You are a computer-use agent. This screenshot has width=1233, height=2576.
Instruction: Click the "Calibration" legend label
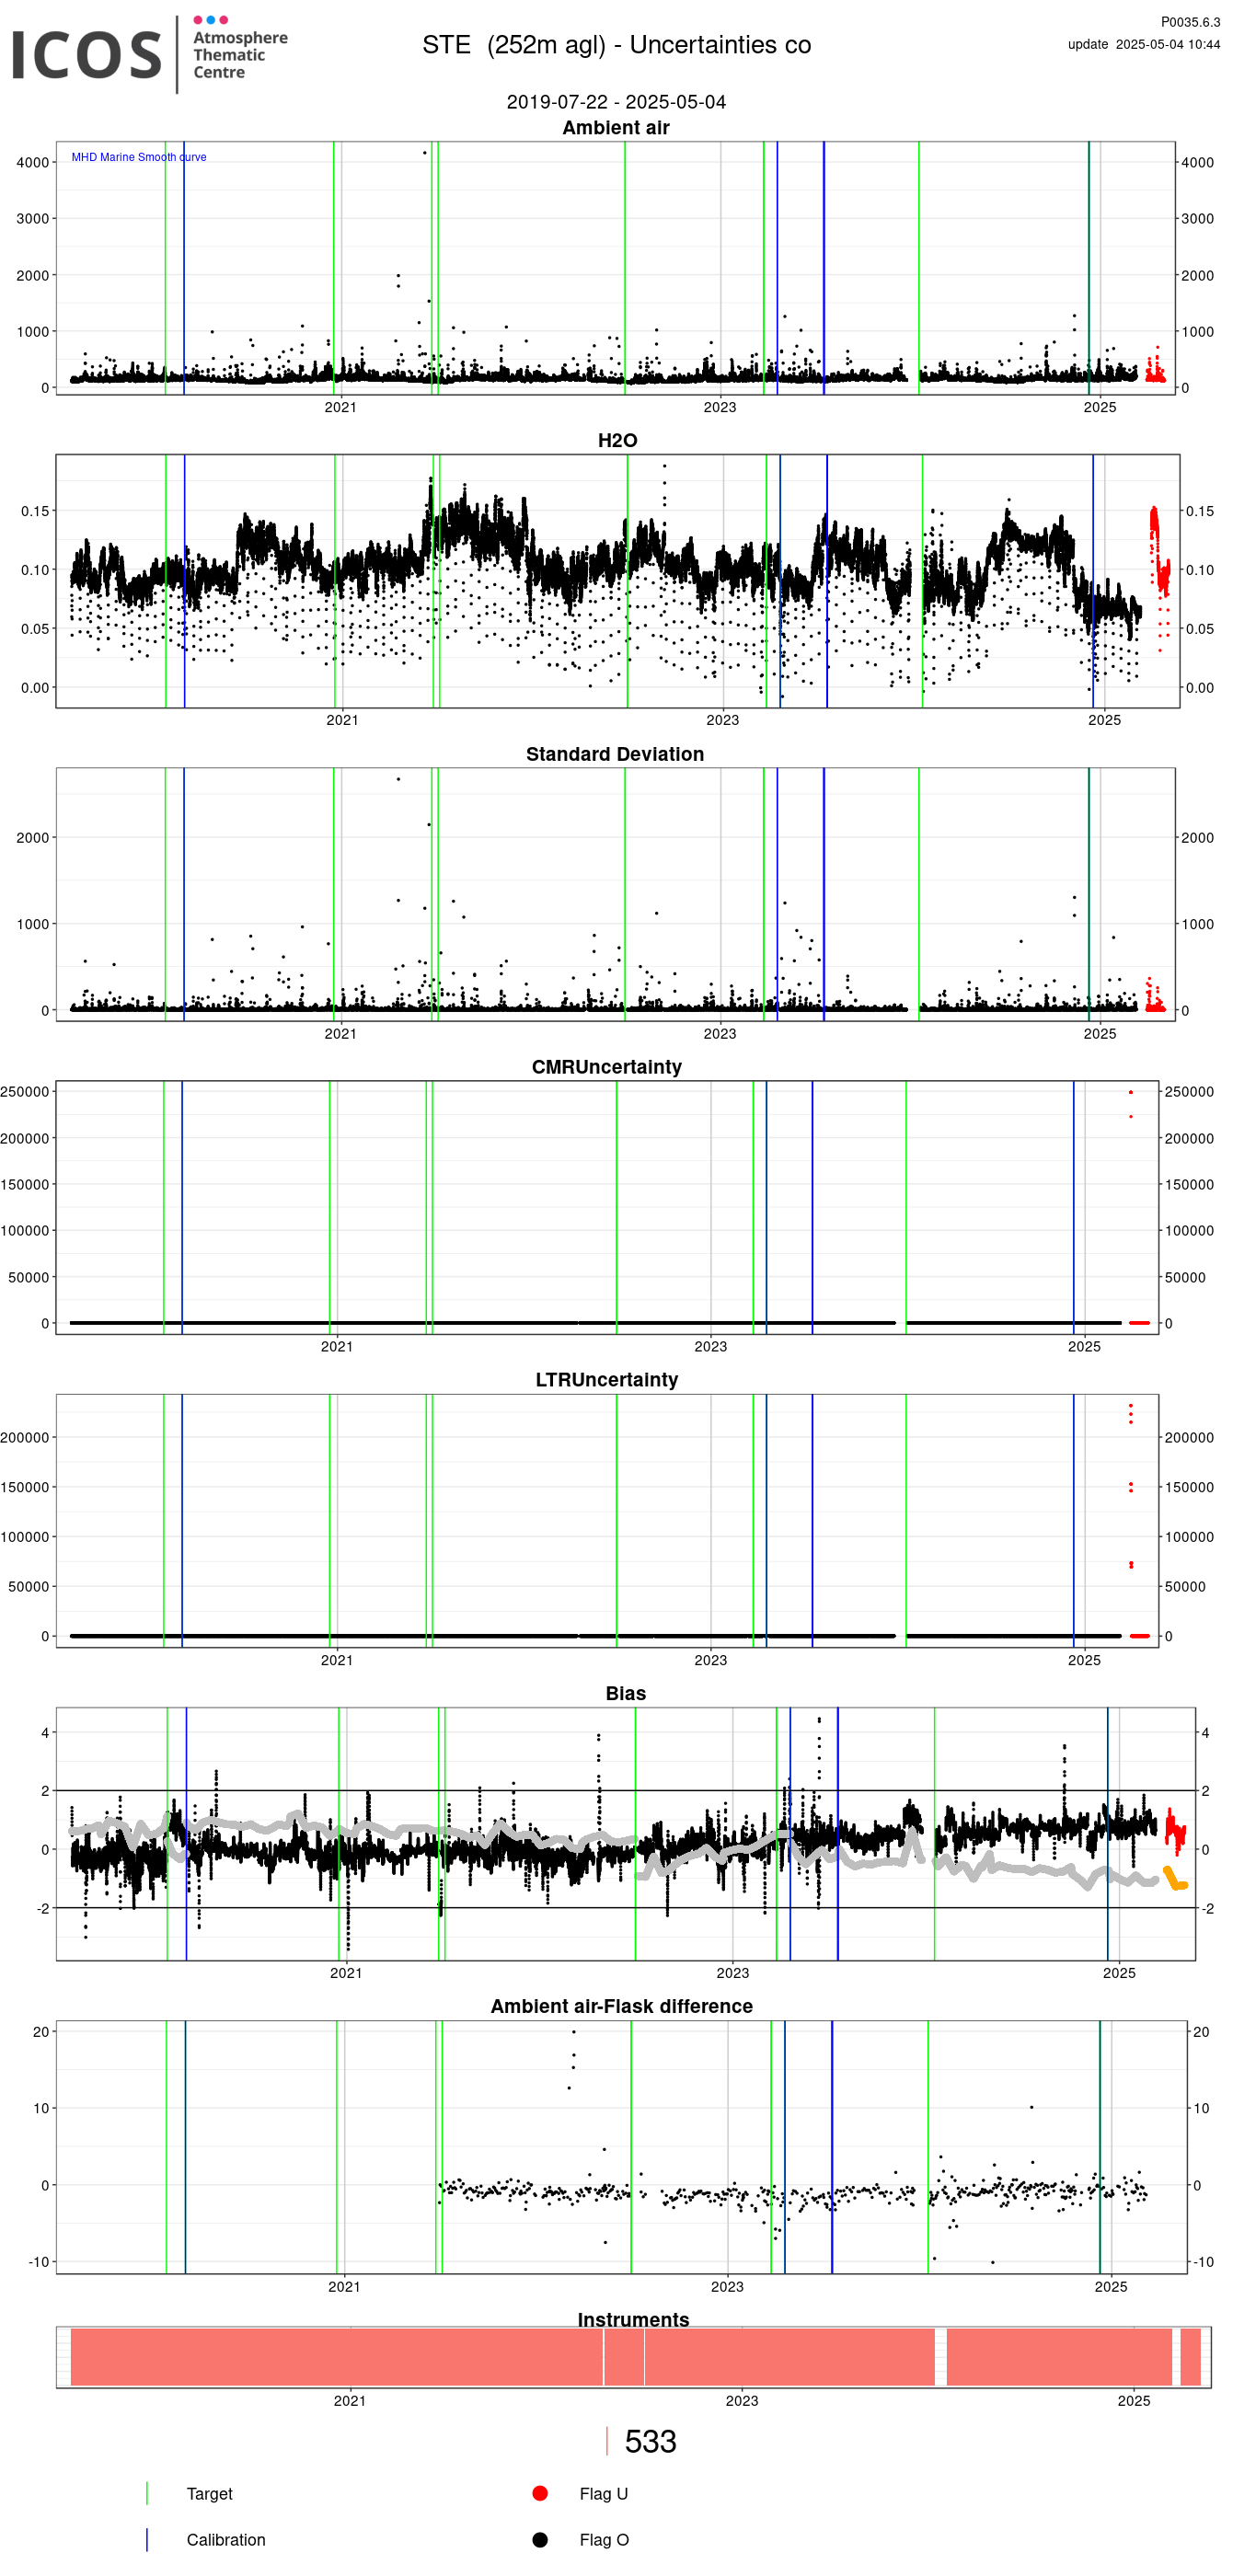[226, 2540]
